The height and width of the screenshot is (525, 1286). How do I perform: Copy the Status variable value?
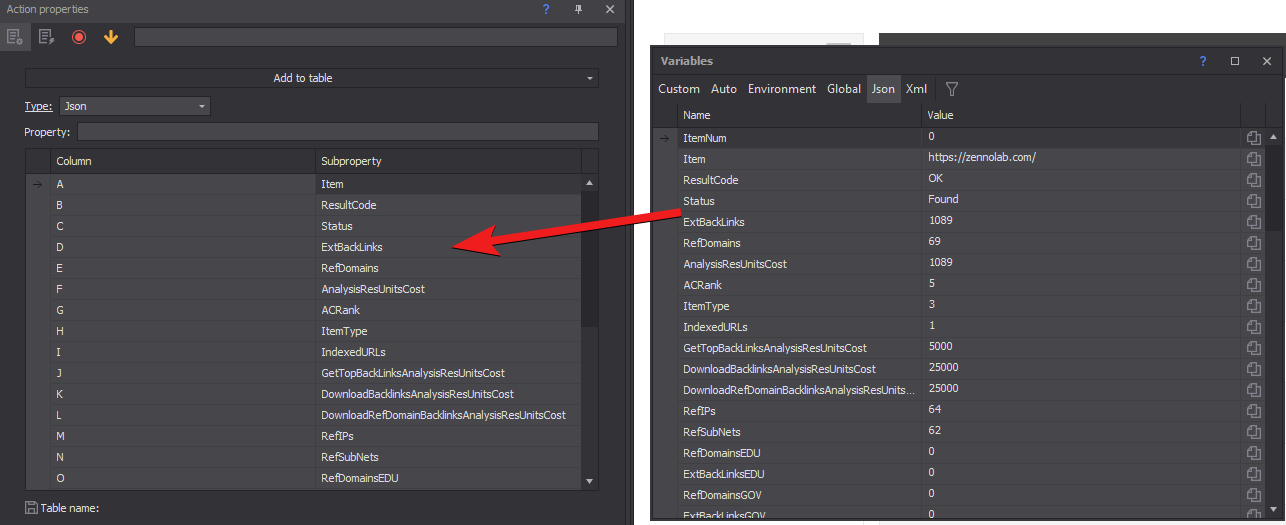click(x=1253, y=201)
